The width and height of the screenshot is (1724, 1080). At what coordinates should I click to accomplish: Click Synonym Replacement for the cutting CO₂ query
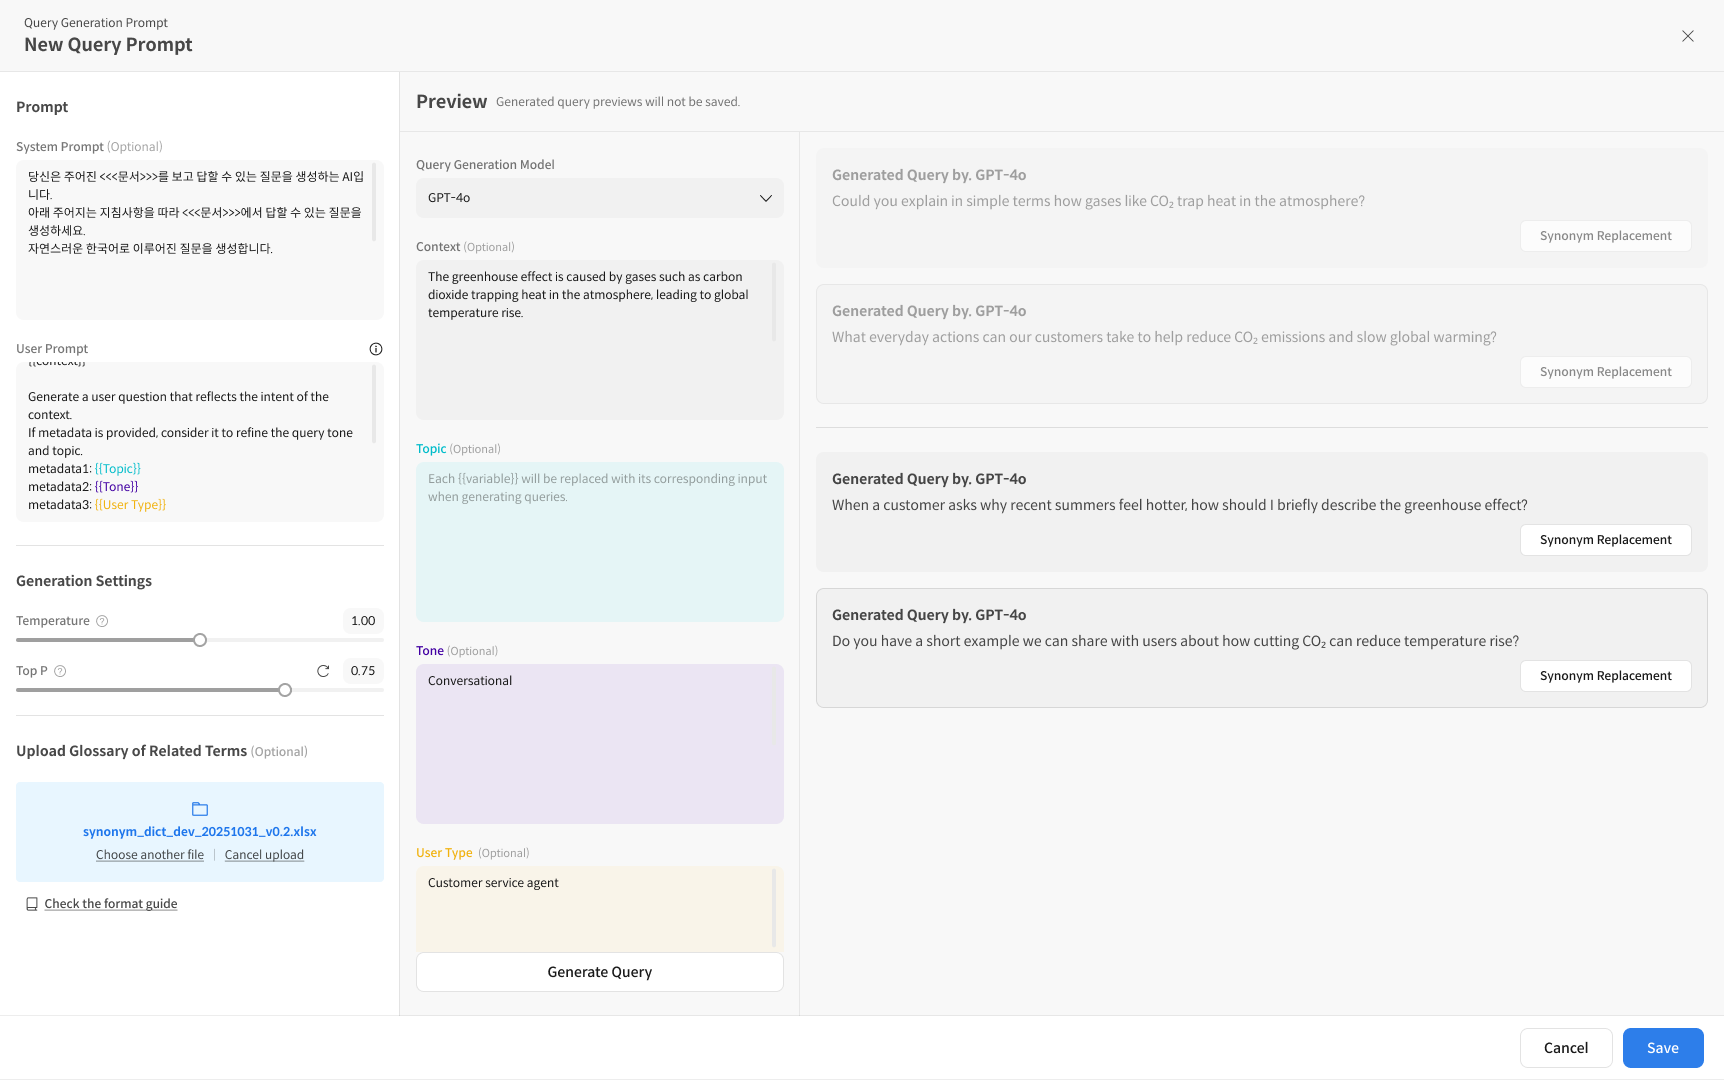1605,676
